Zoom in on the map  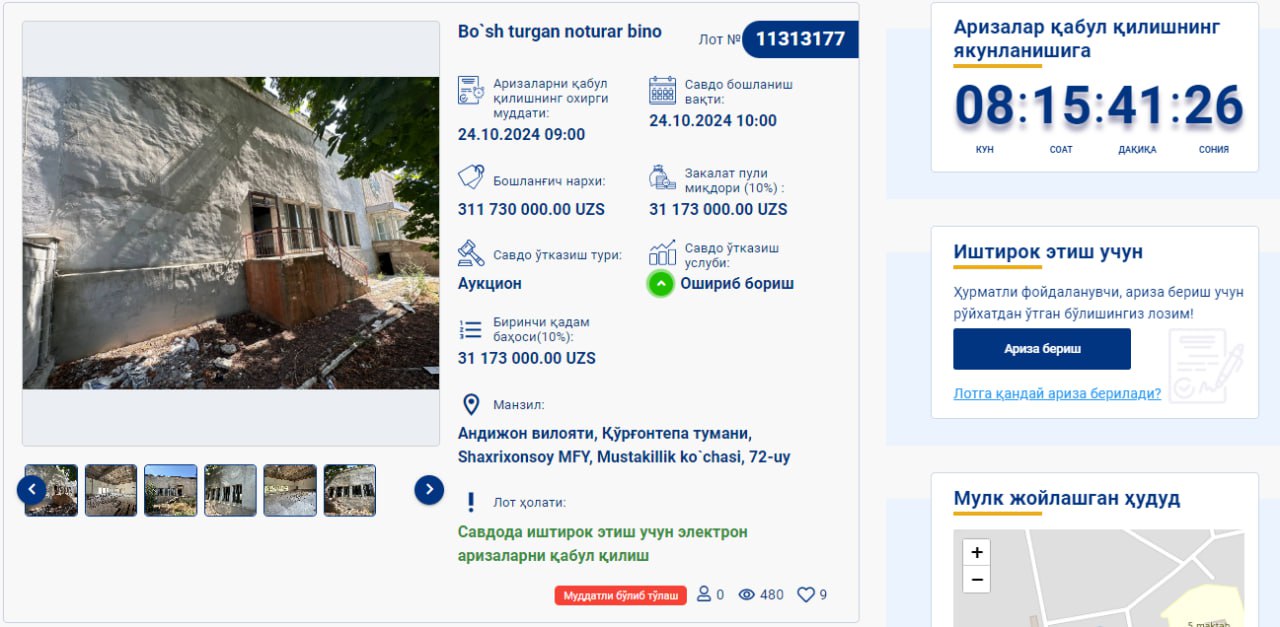tap(977, 553)
